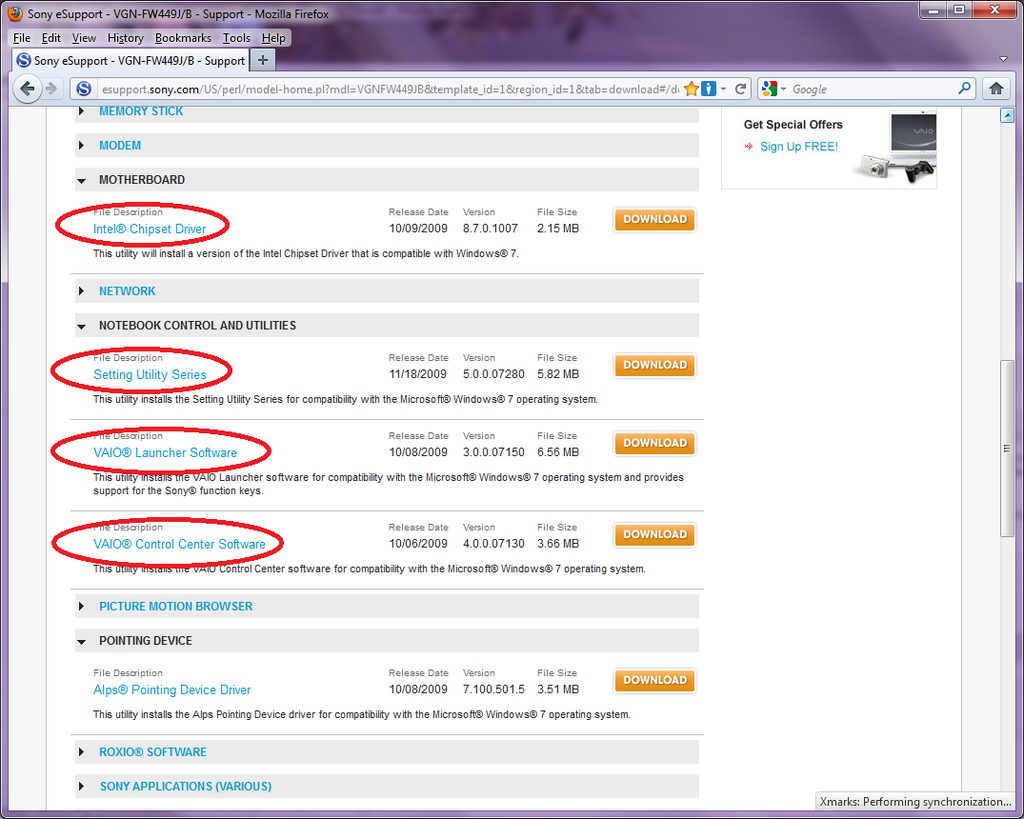The image size is (1024, 819).
Task: Reload the page with the refresh icon
Action: [741, 89]
